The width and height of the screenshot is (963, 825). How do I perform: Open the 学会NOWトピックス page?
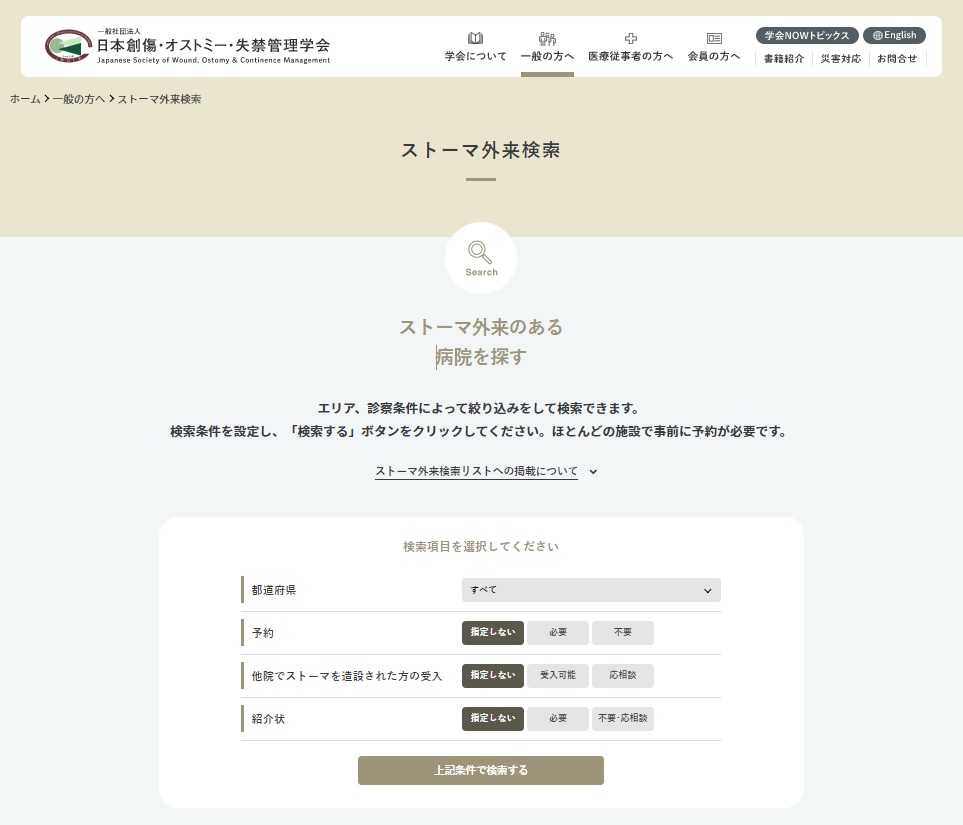[807, 35]
